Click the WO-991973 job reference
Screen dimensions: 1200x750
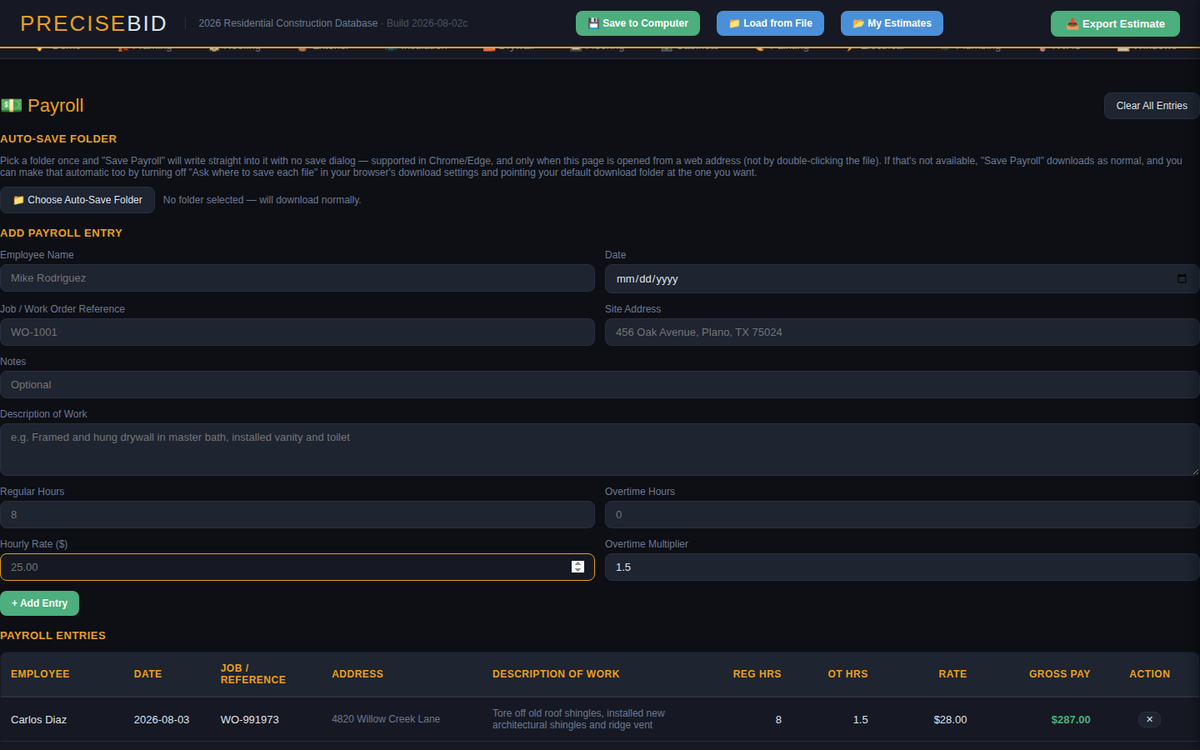click(250, 719)
